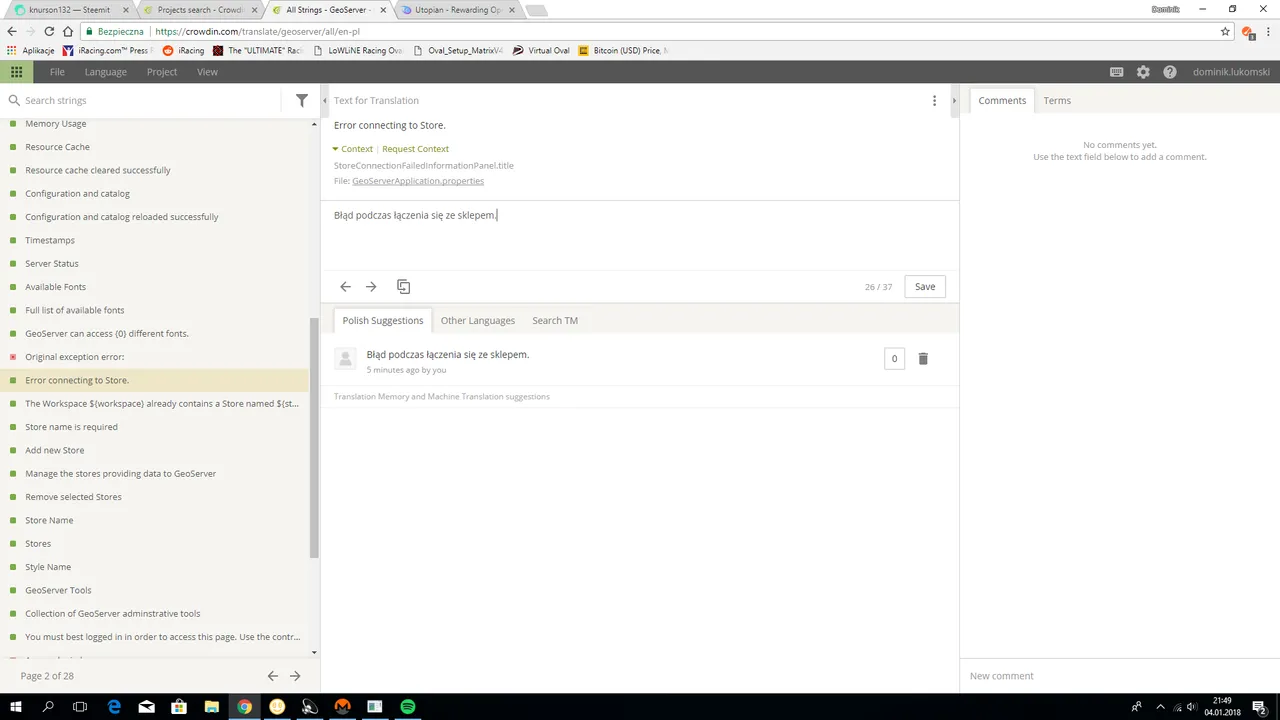Save the translation
This screenshot has height=720, width=1280.
925,287
